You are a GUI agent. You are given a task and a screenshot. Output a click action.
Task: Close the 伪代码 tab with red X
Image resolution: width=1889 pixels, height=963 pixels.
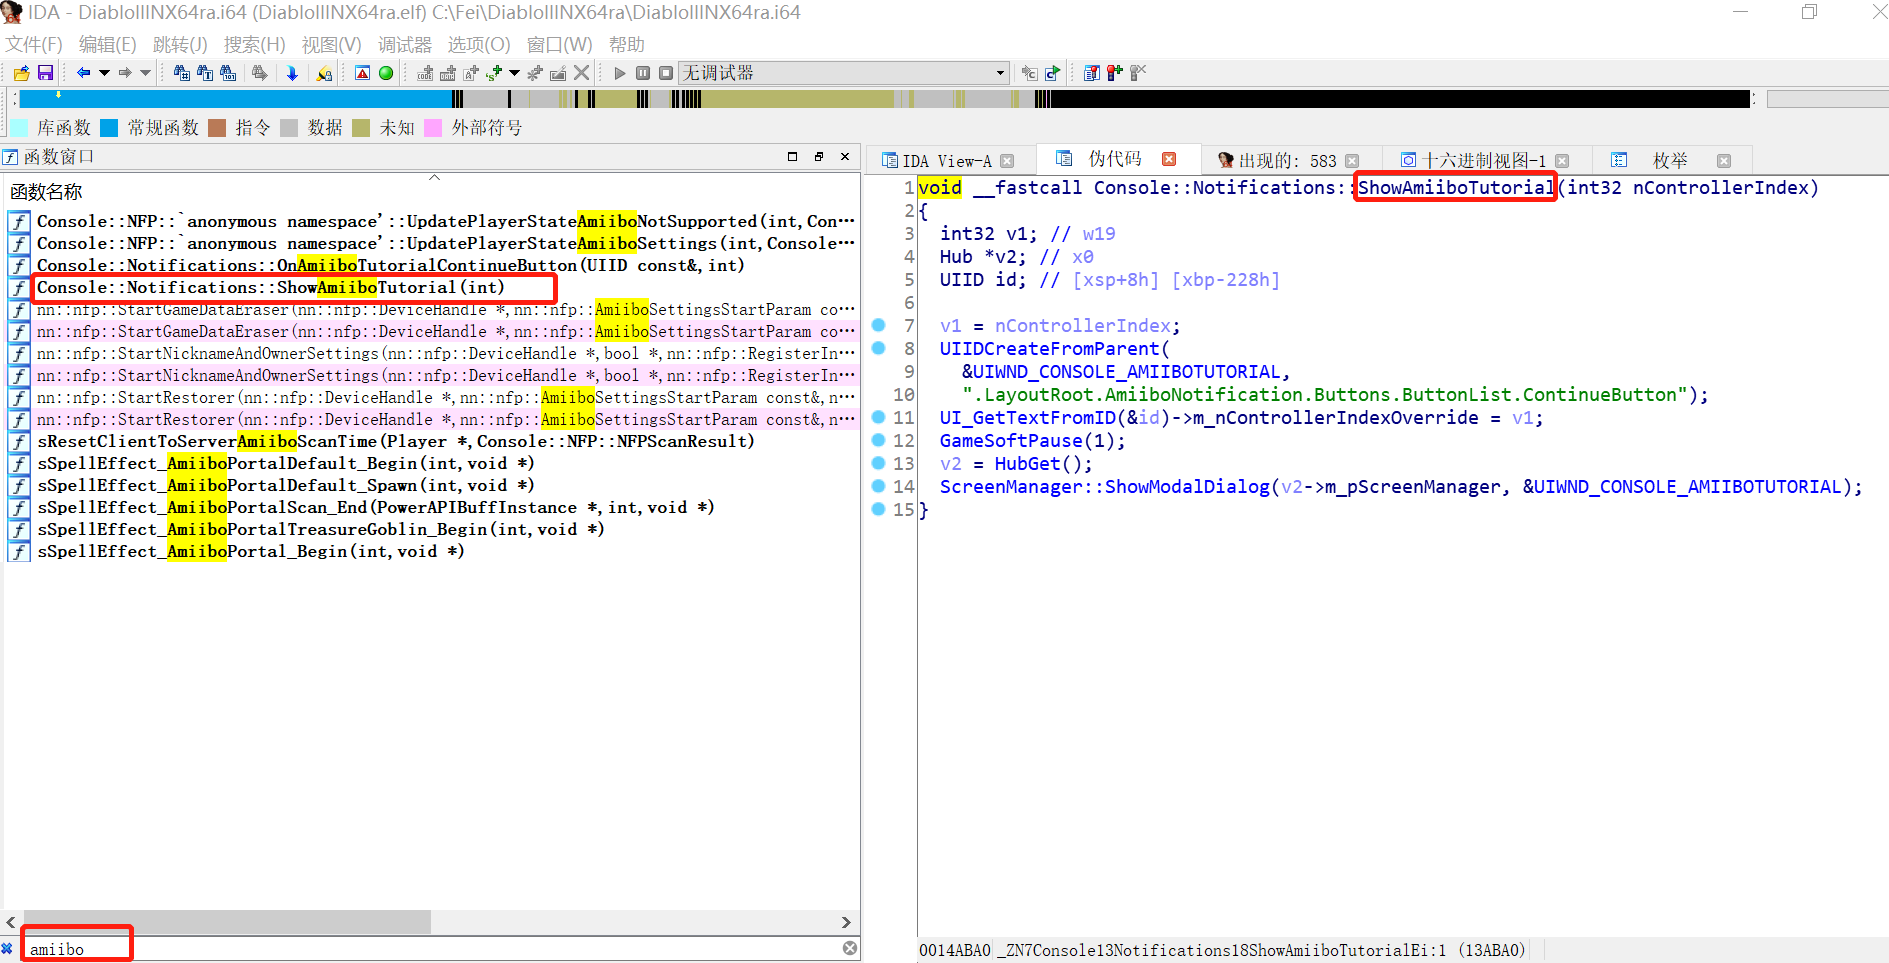pos(1169,159)
